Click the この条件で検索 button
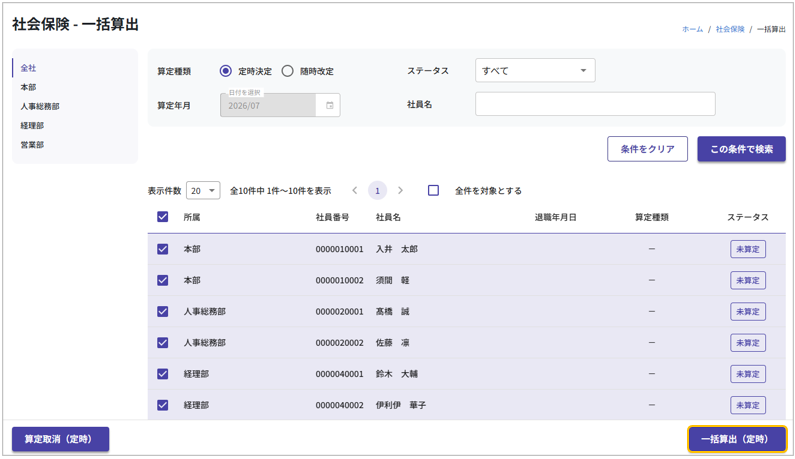This screenshot has height=459, width=795. coord(741,149)
